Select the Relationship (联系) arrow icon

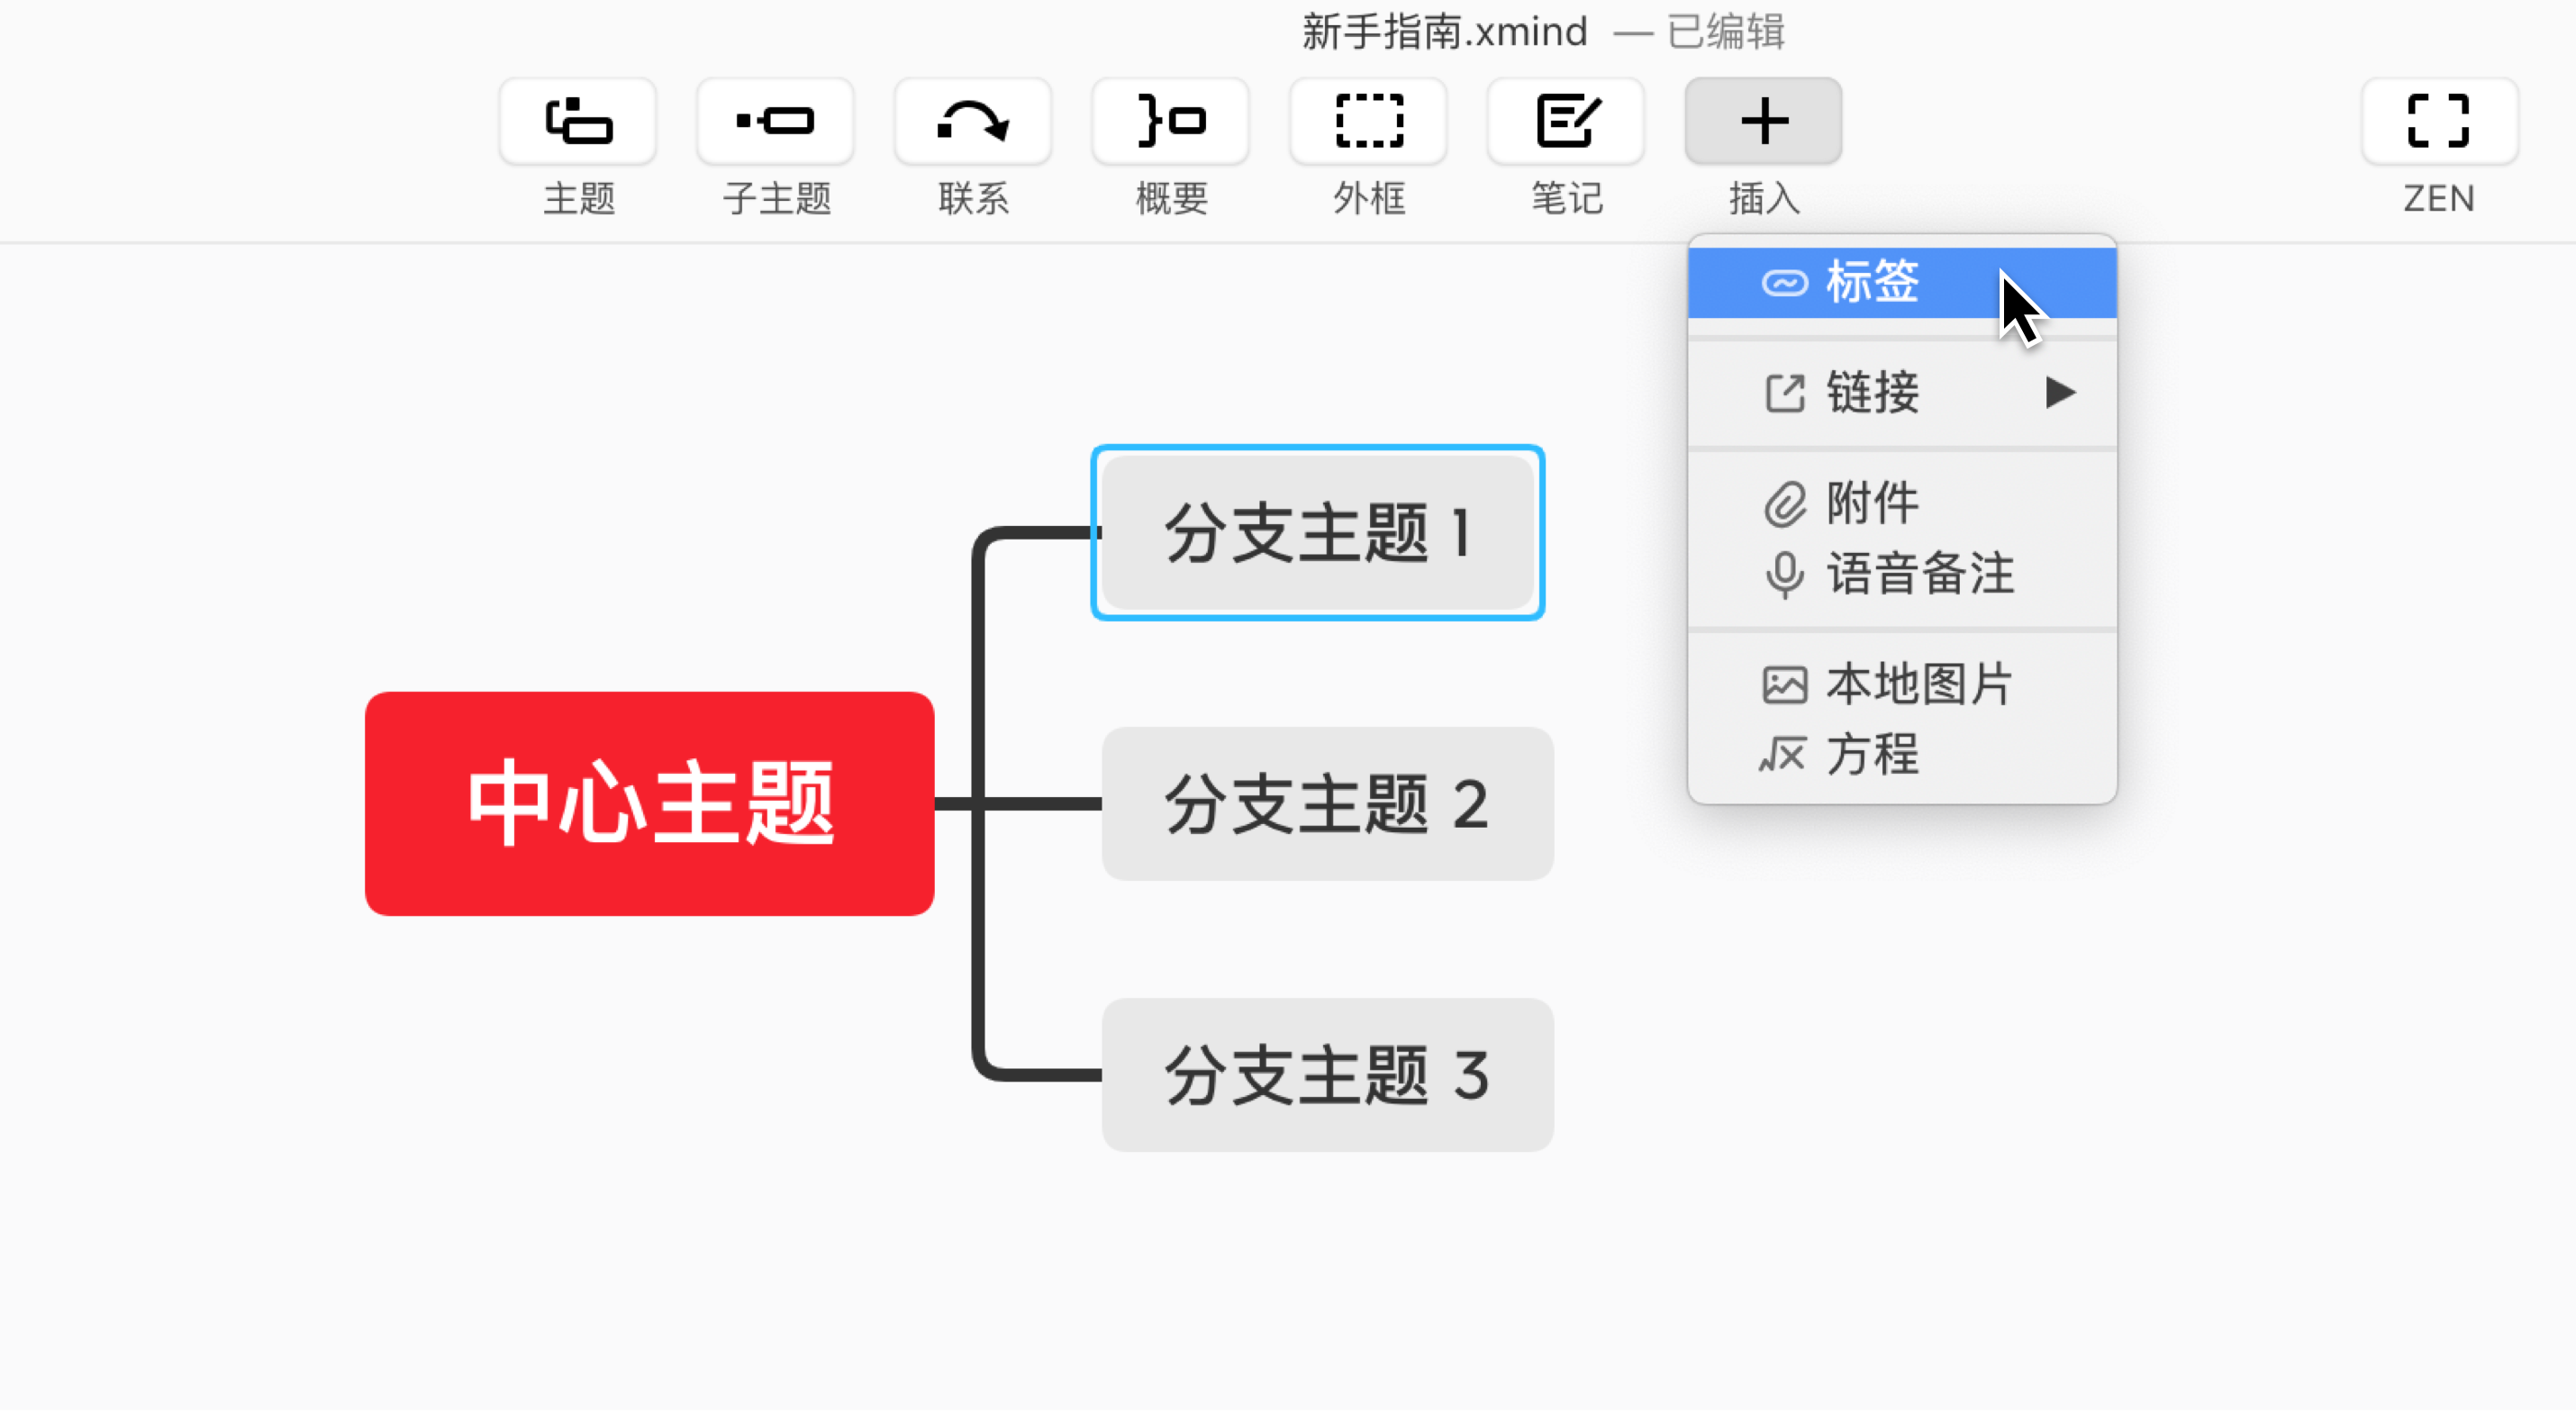click(973, 122)
